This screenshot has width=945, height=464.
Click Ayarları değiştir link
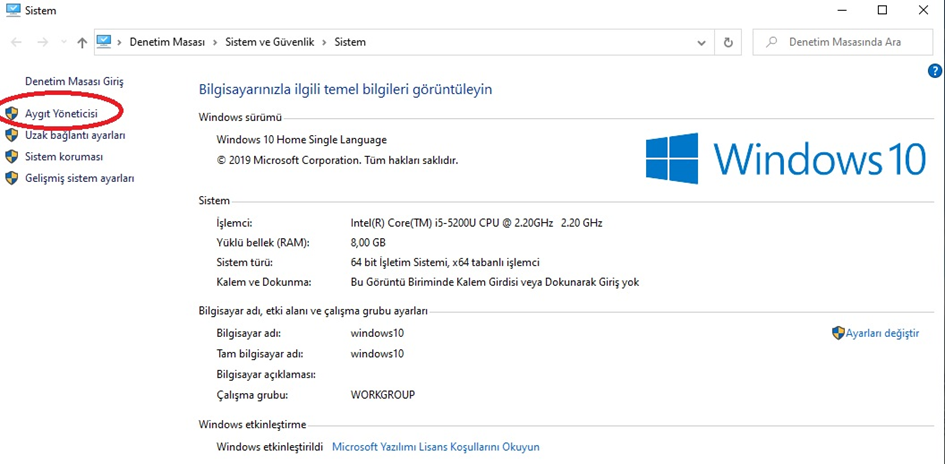coord(883,333)
